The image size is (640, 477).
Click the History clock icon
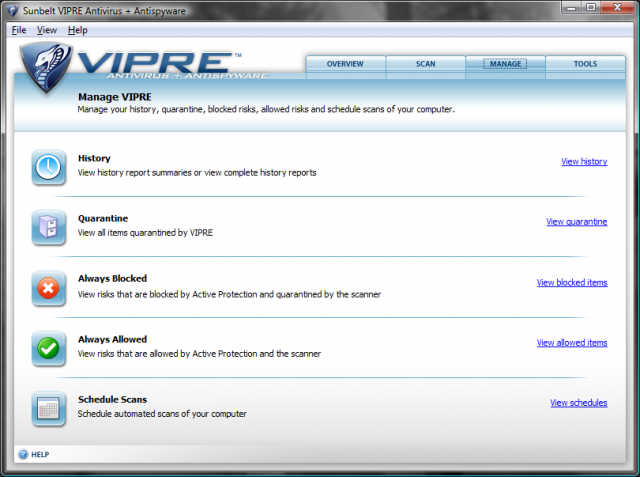(x=49, y=167)
